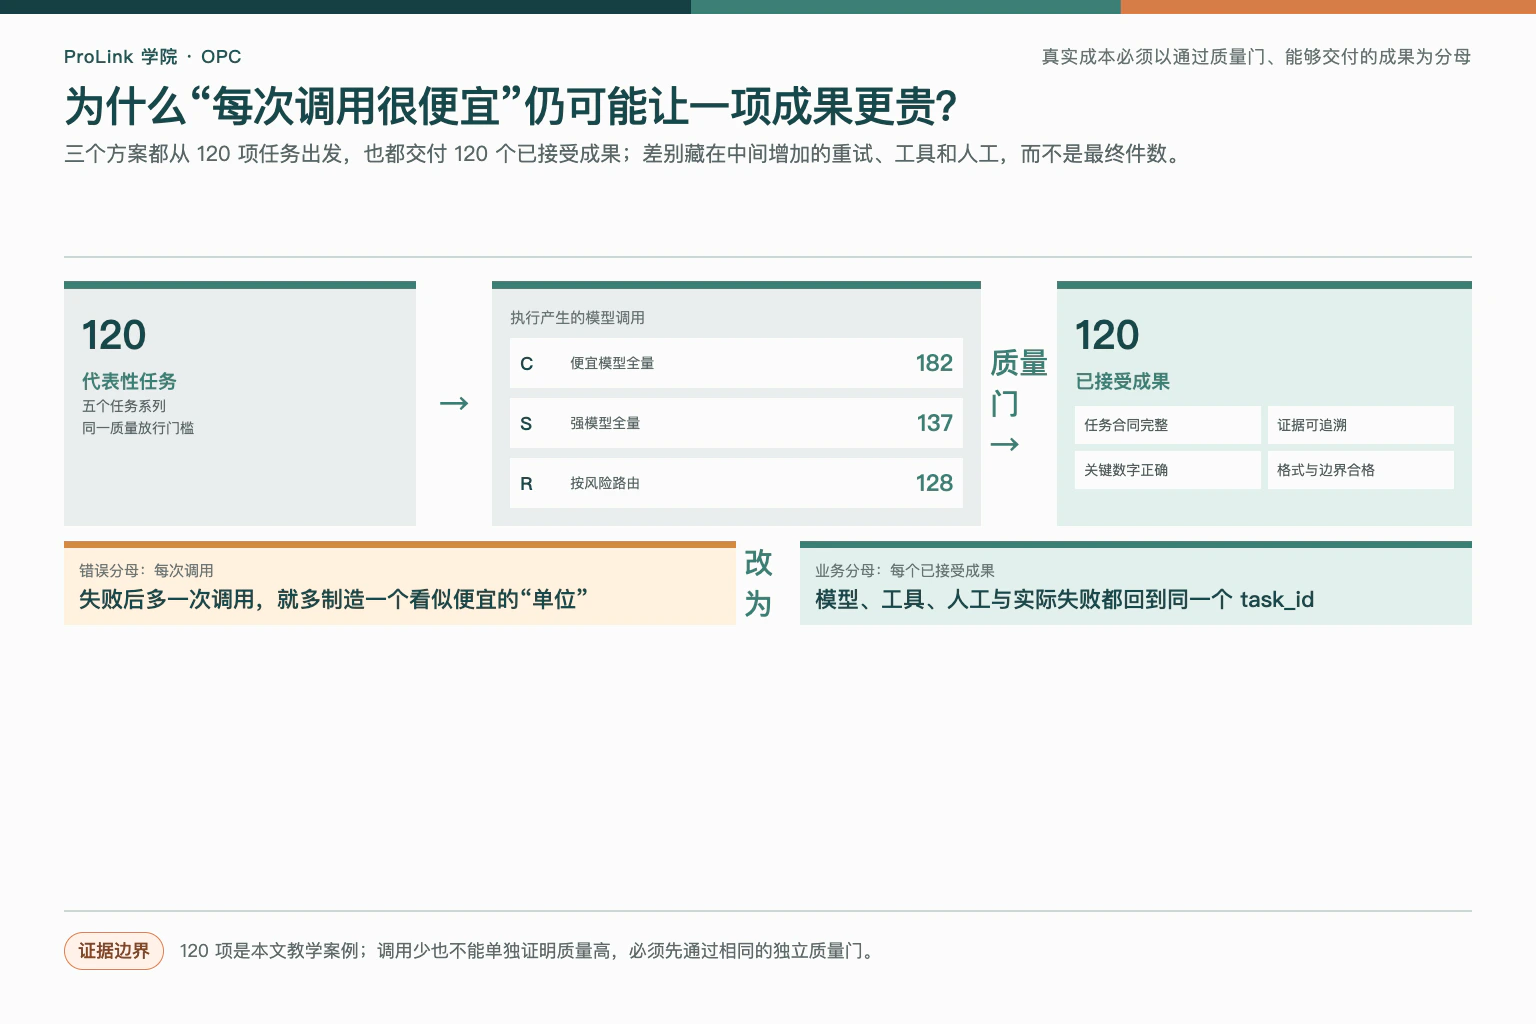The width and height of the screenshot is (1536, 1024).
Task: Click the 改为 label between the boxes
Action: tap(758, 583)
